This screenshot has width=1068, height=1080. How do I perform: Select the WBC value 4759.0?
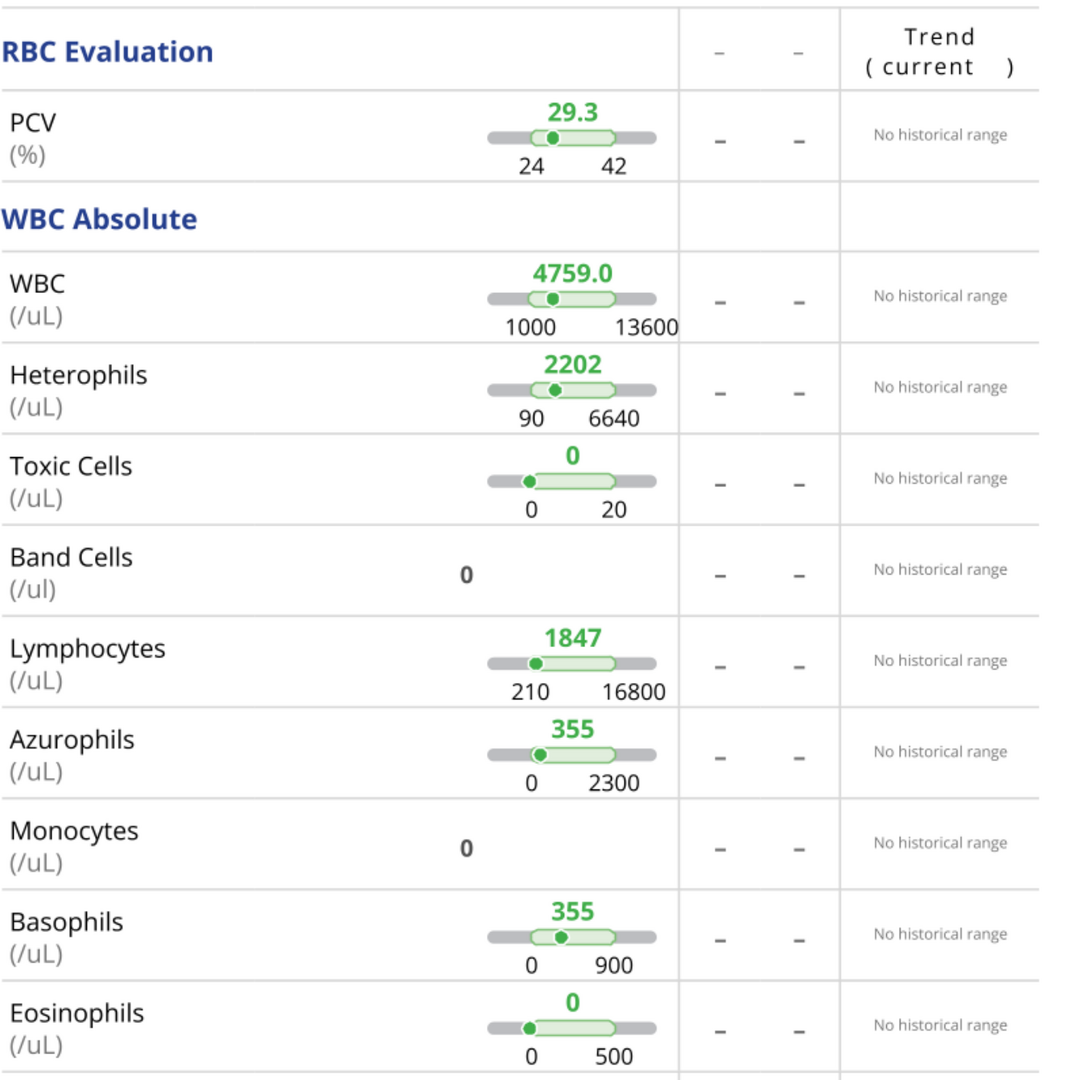pyautogui.click(x=572, y=273)
